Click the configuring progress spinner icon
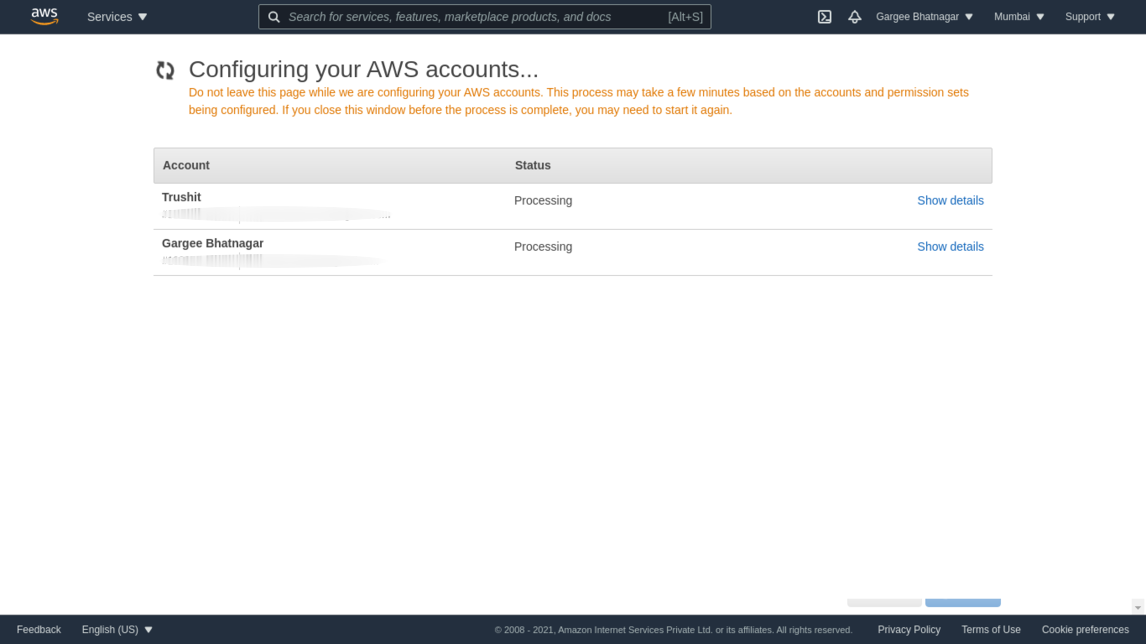This screenshot has width=1146, height=644. [165, 70]
